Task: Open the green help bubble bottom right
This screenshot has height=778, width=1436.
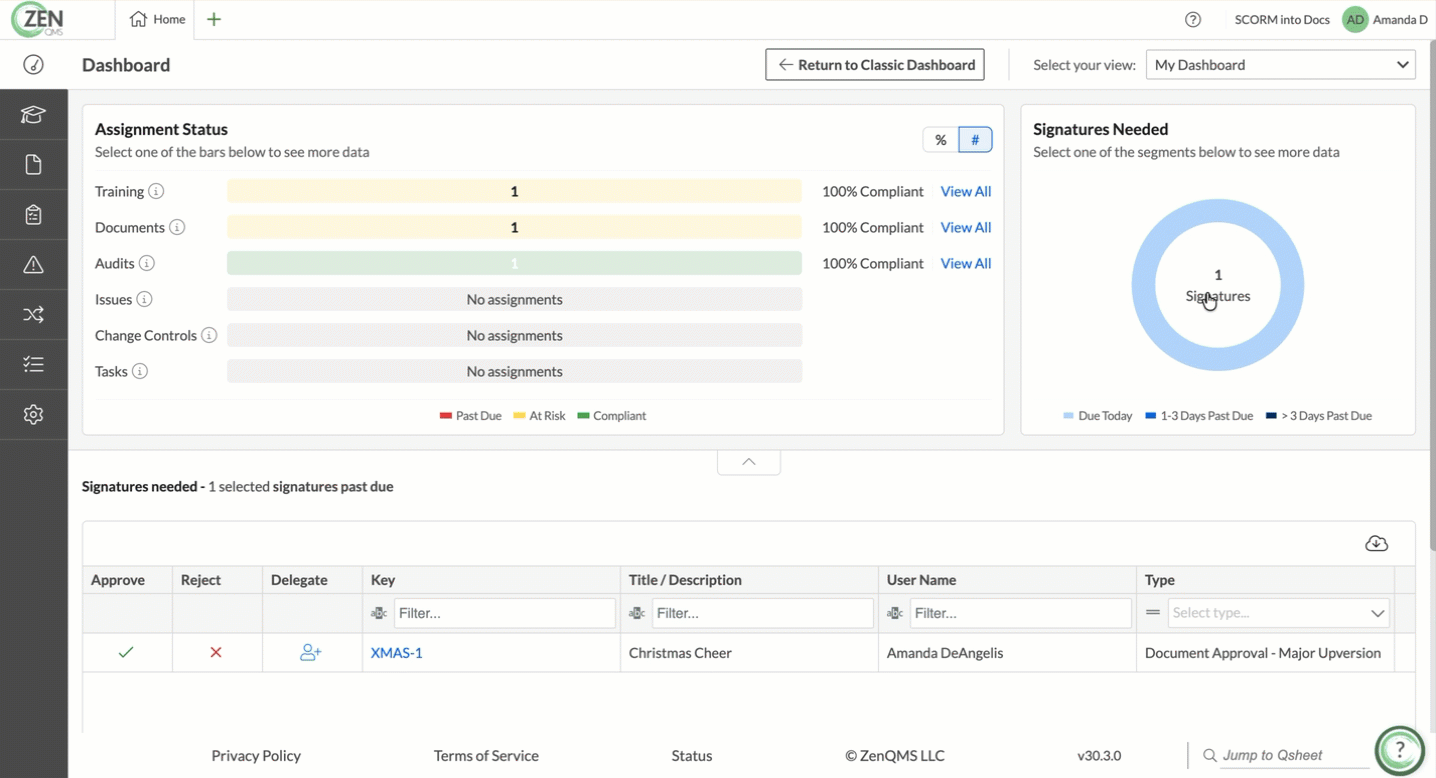Action: [x=1400, y=750]
